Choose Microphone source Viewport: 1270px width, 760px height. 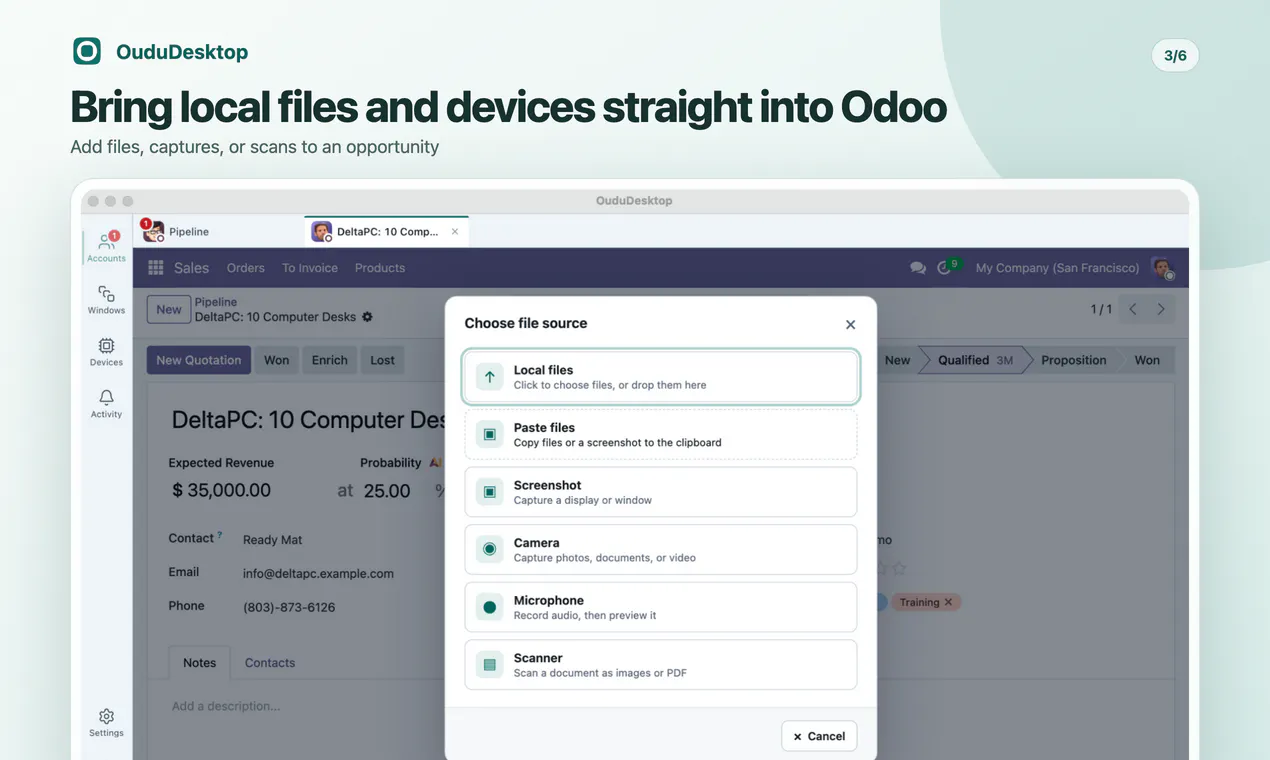pyautogui.click(x=660, y=607)
